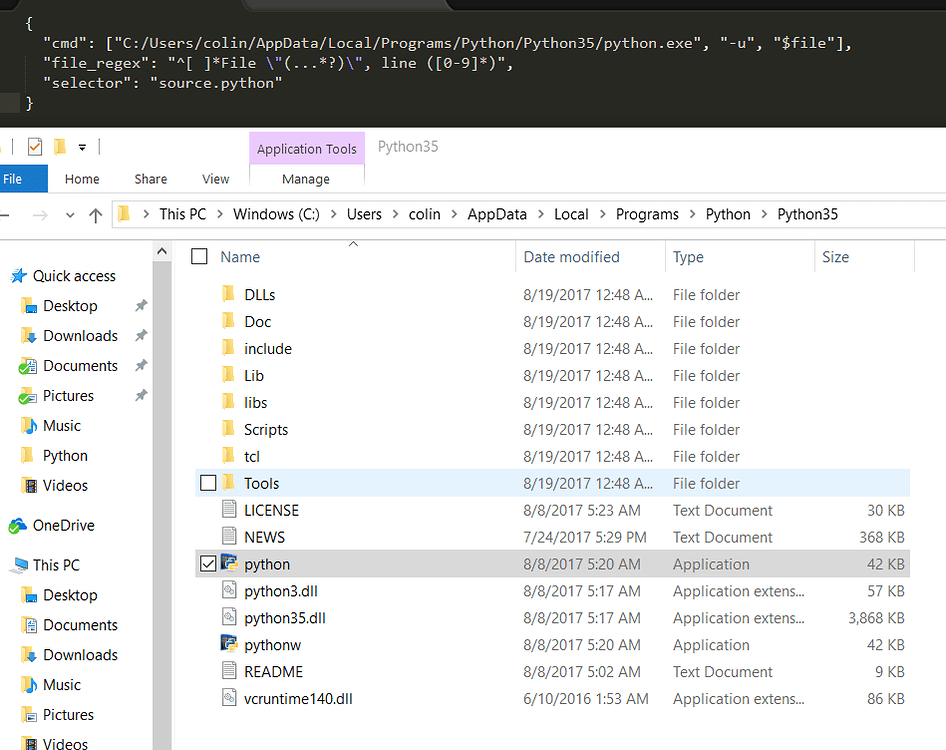
Task: Open the Python folder under Quick access
Action: tap(63, 455)
